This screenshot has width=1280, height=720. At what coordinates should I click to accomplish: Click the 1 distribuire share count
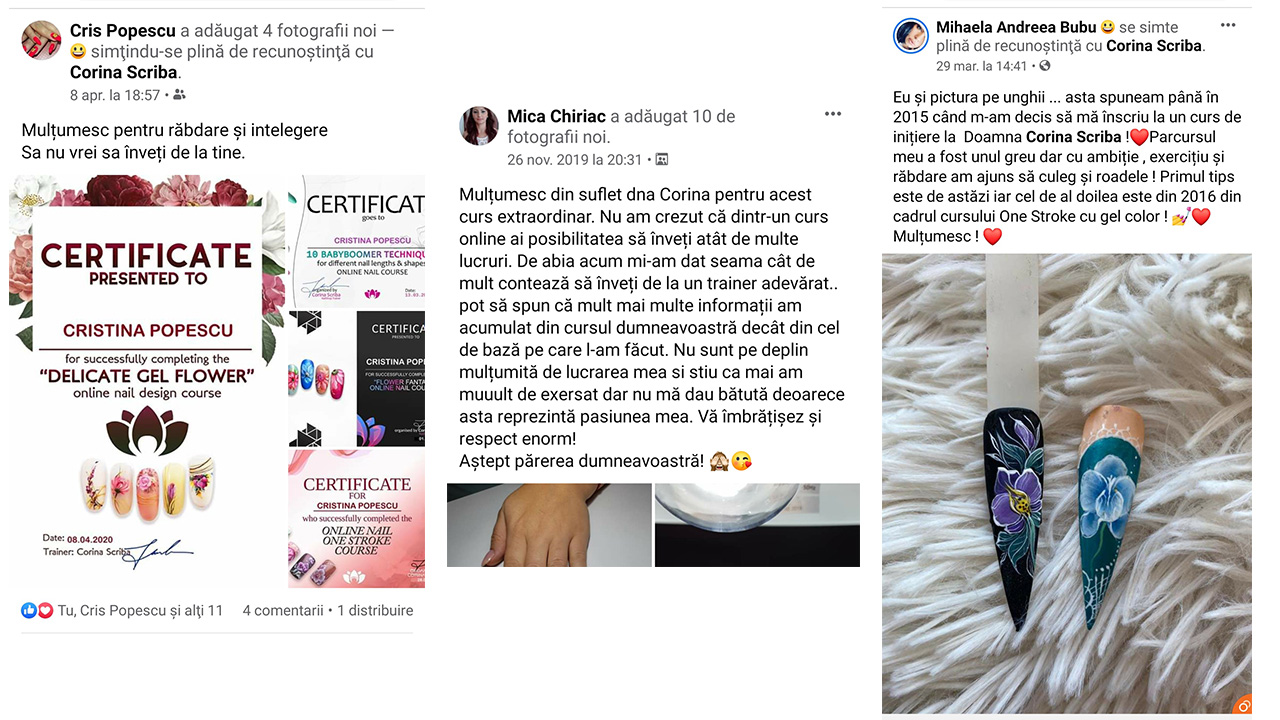pyautogui.click(x=375, y=610)
